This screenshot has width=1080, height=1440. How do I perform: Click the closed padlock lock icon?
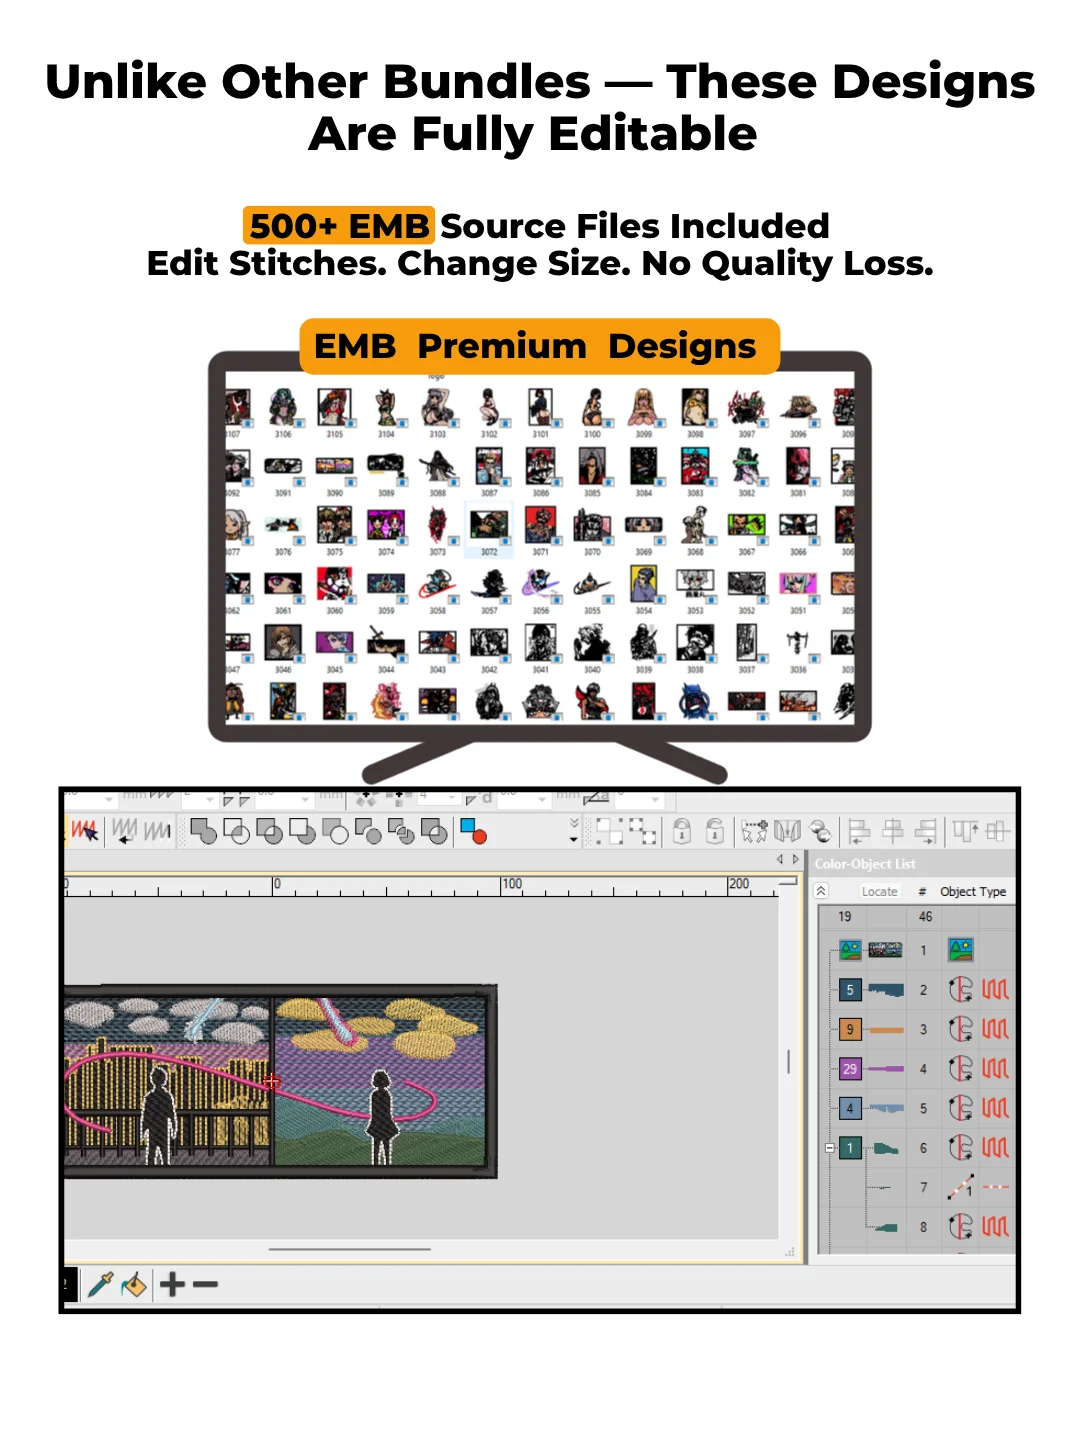point(682,831)
